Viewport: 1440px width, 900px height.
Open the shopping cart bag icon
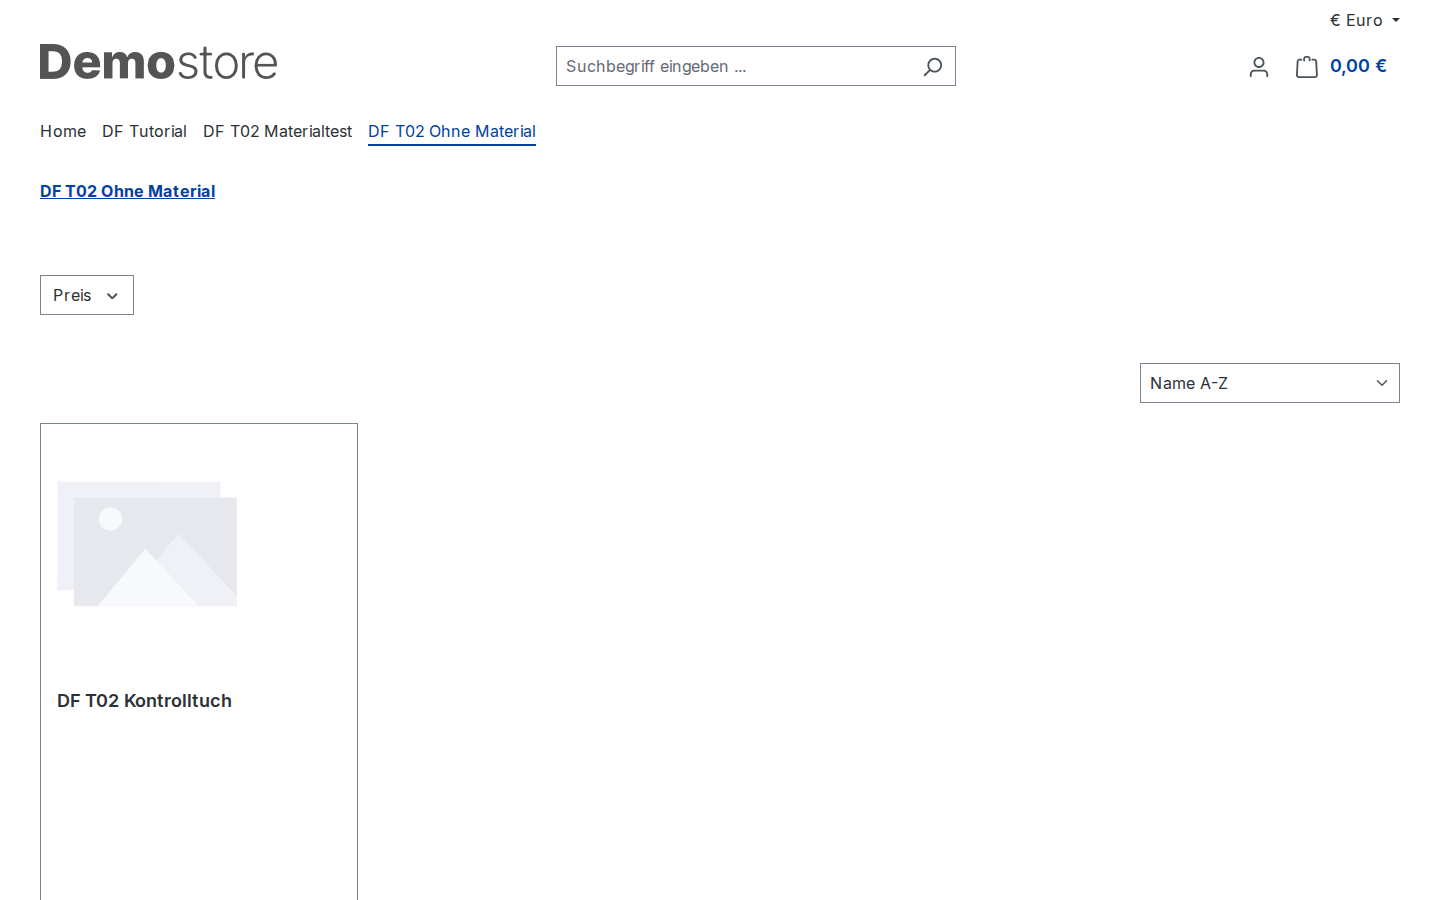pos(1307,67)
